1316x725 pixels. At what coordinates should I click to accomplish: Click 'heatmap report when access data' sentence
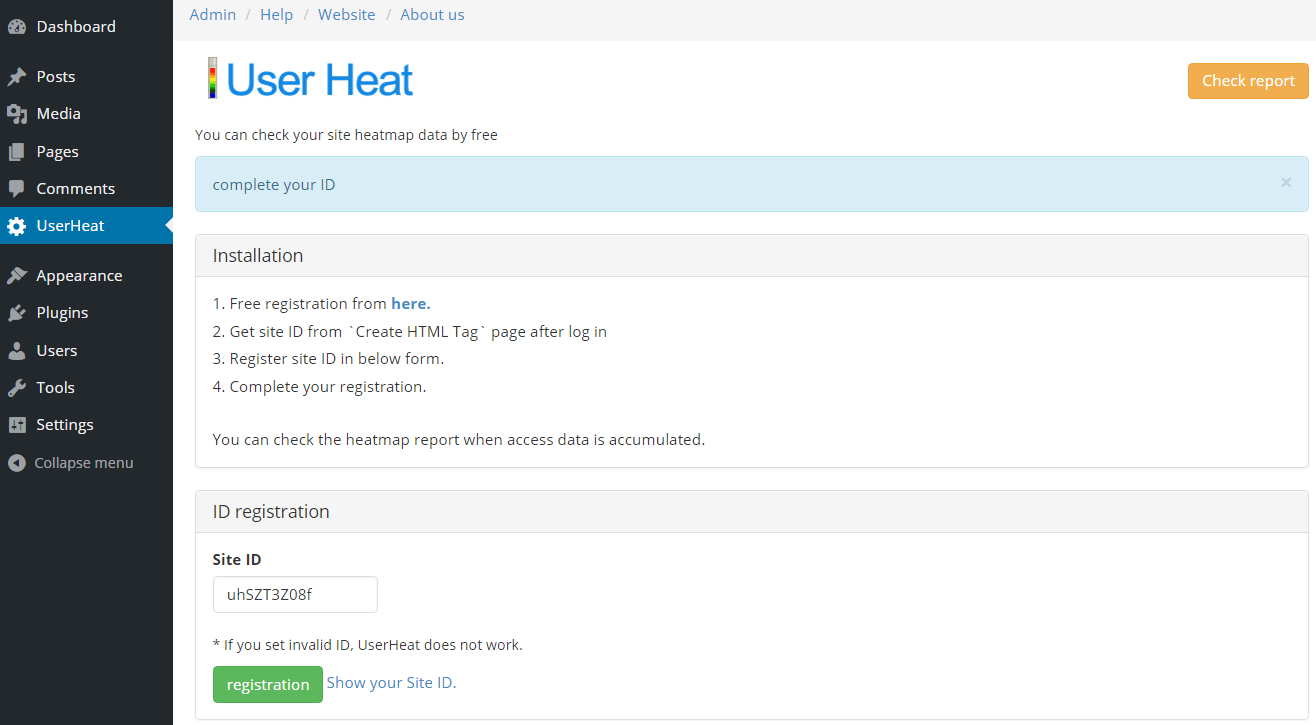459,440
